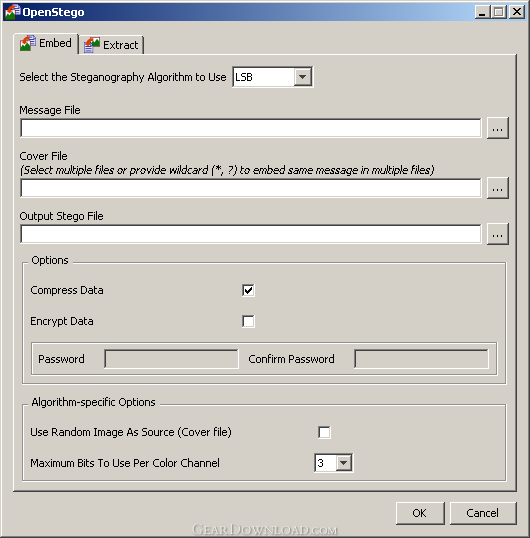
Task: Click inside the Output Stego File field
Action: [251, 234]
